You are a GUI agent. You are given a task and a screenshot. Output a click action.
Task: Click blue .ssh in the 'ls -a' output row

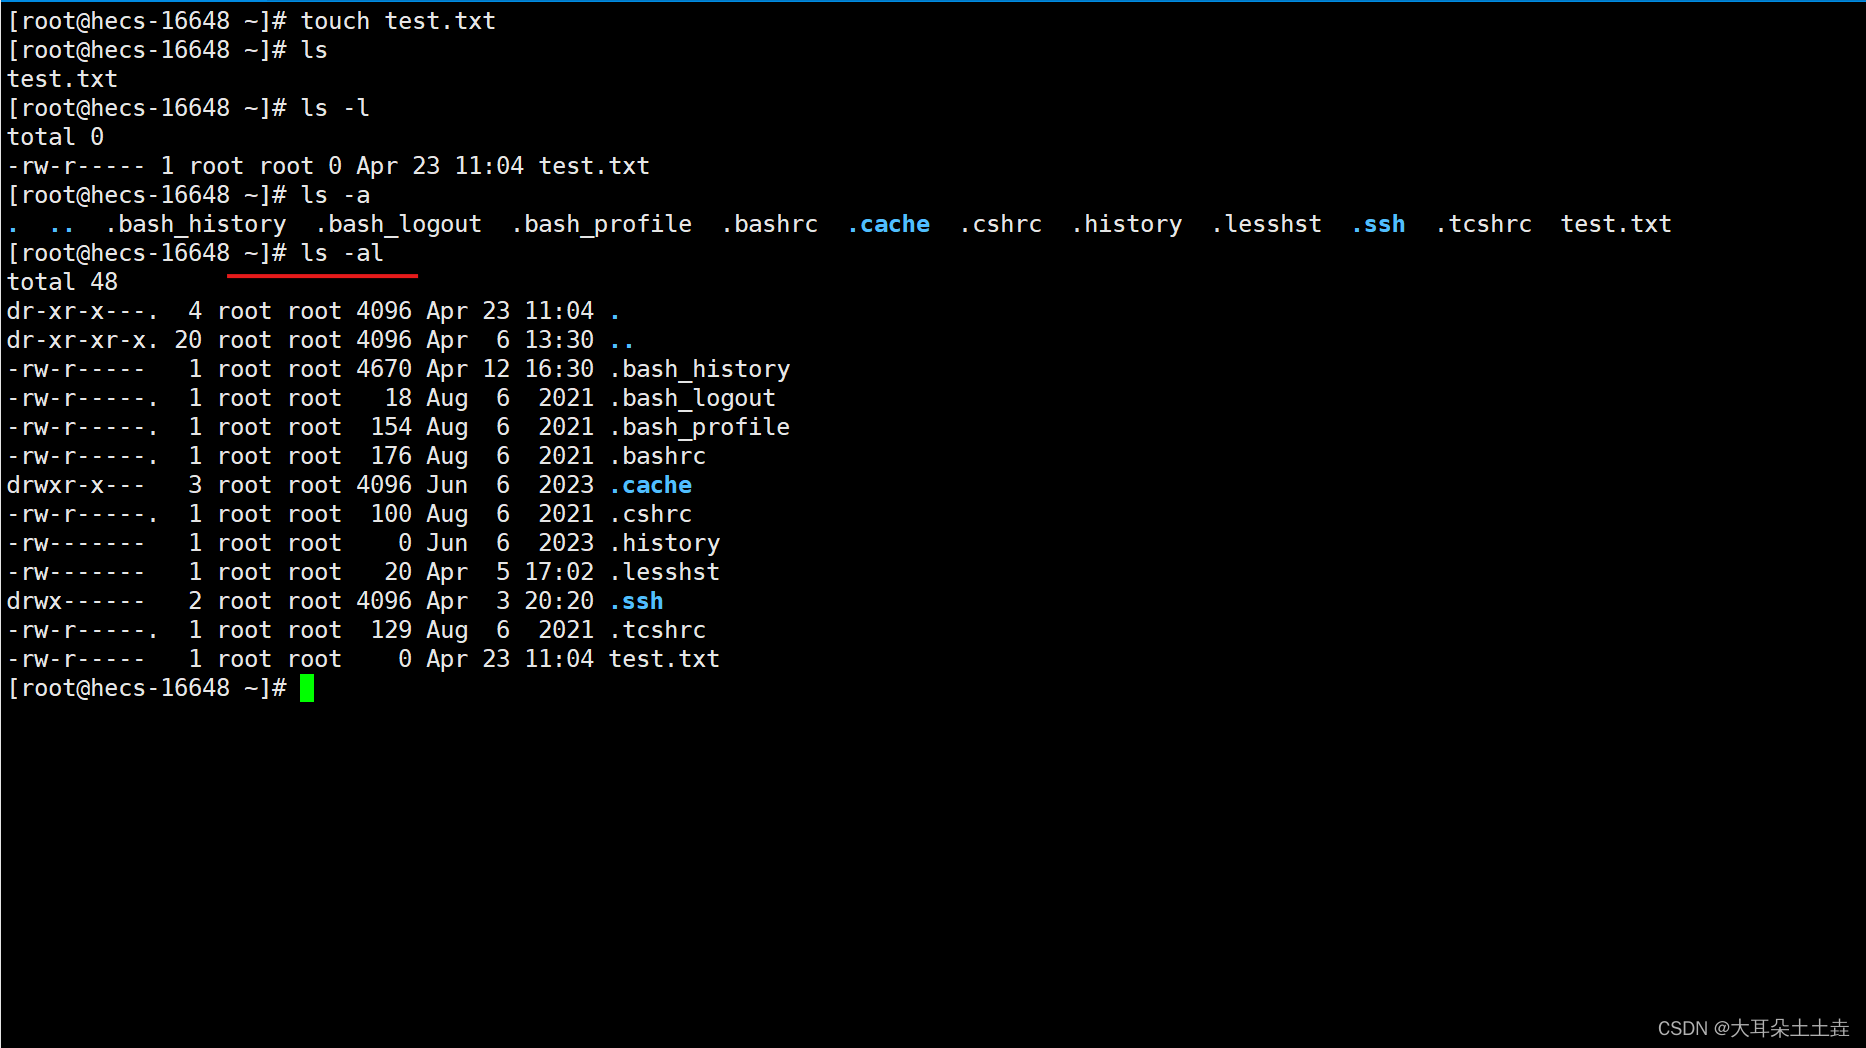tap(1379, 224)
